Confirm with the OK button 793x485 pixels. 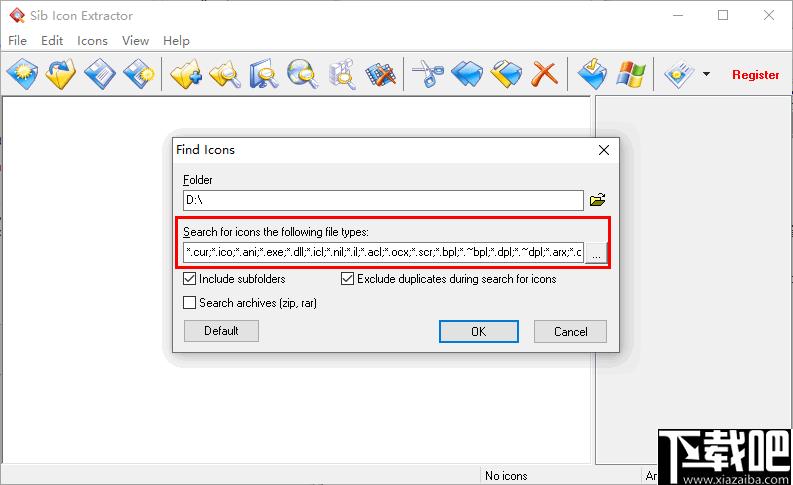(x=478, y=331)
